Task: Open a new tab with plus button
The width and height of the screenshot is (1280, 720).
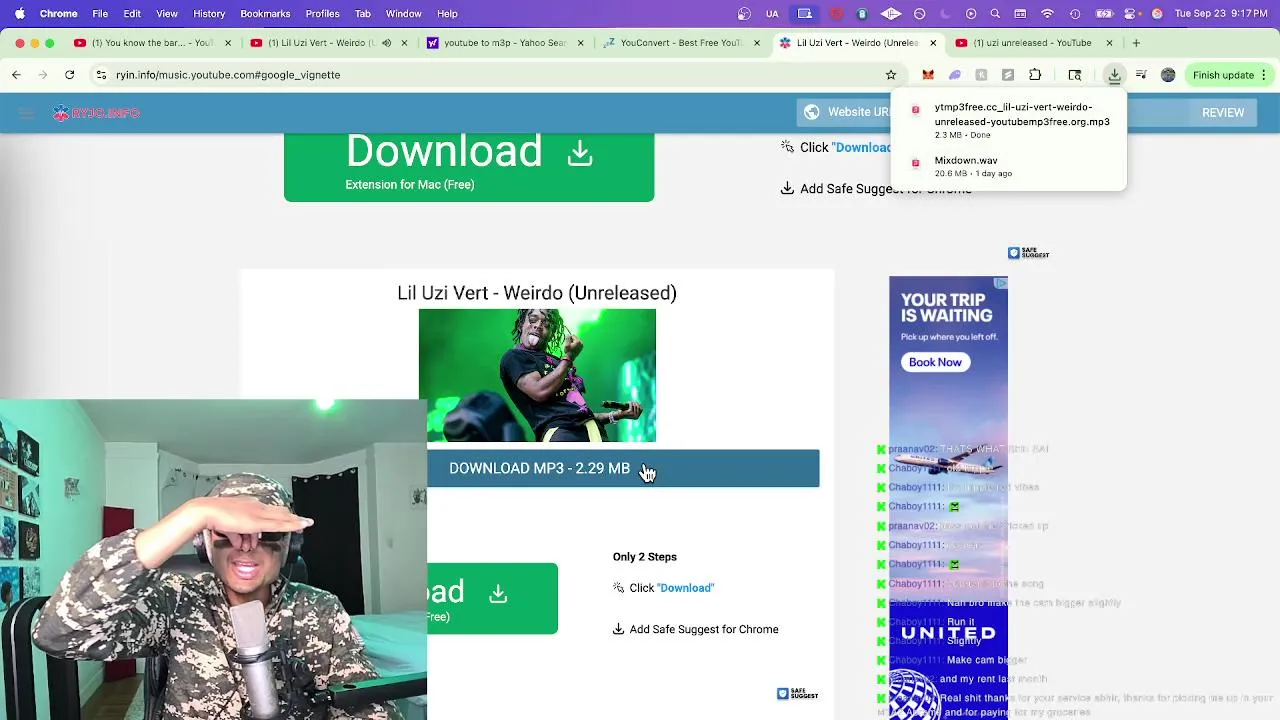Action: [1136, 43]
